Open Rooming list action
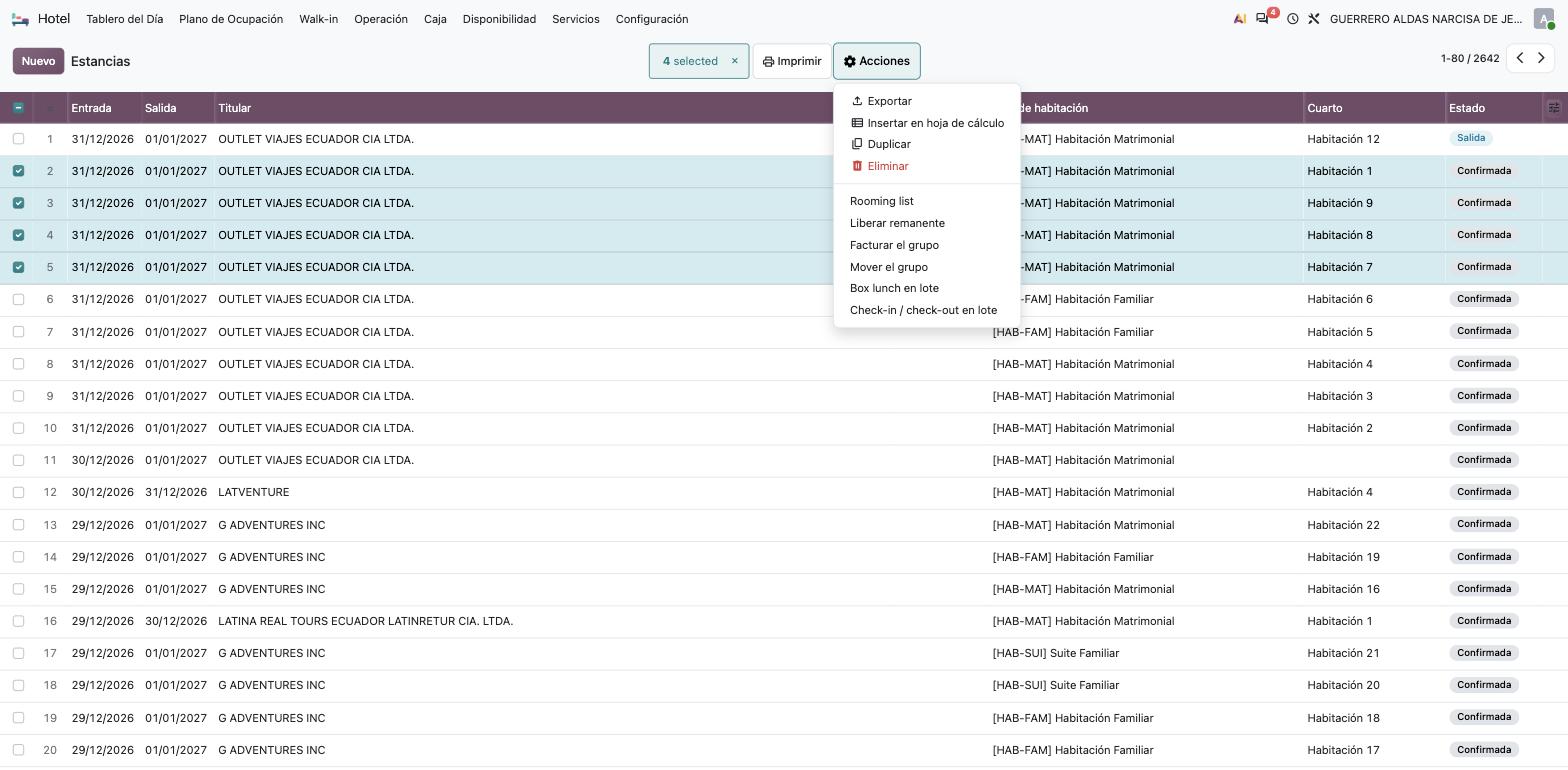The height and width of the screenshot is (770, 1568). 882,201
